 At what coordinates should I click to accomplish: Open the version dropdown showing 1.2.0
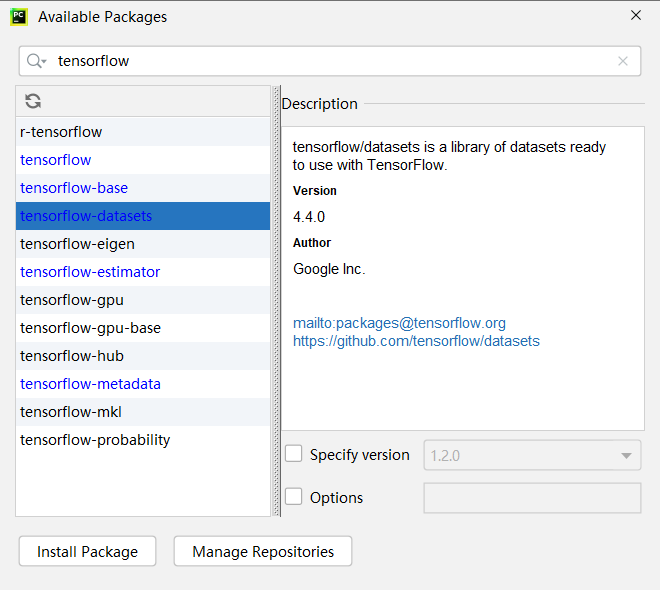[532, 455]
